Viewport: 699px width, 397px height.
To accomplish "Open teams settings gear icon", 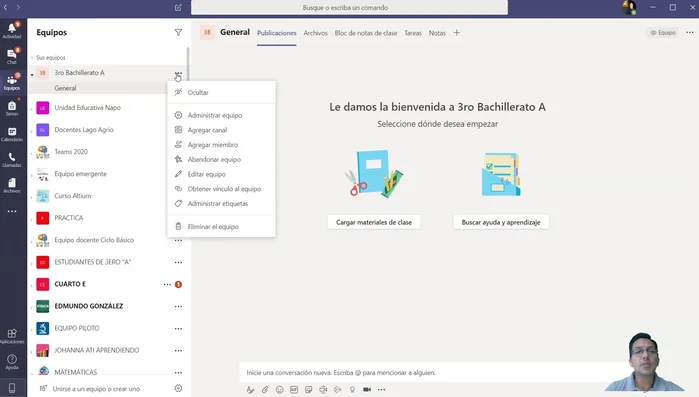I will tap(178, 388).
